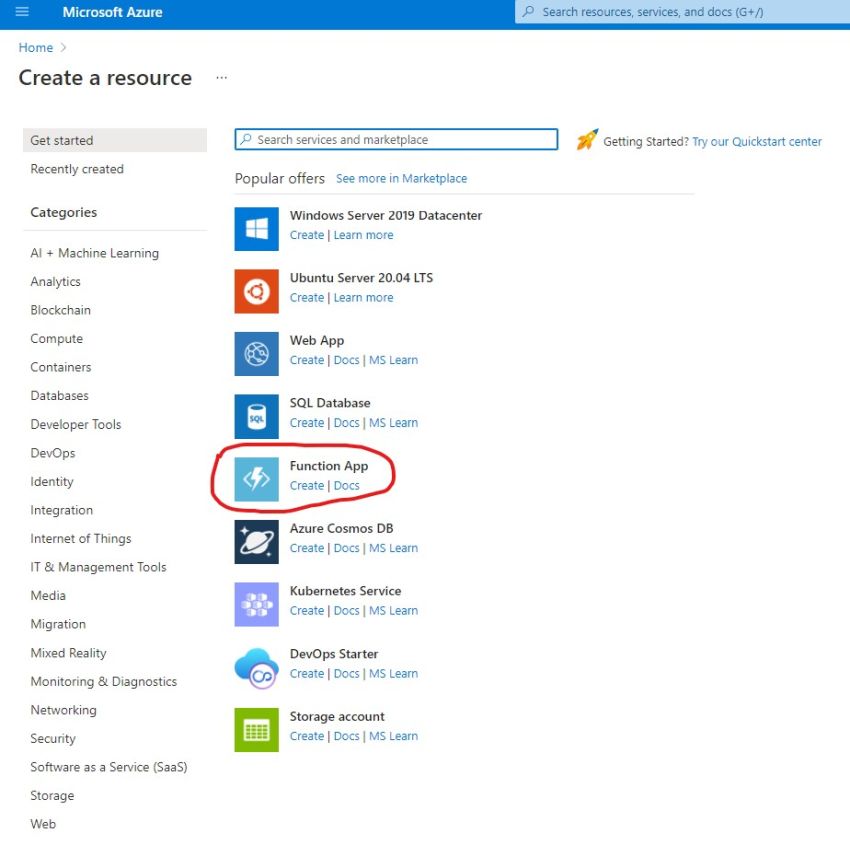Viewport: 850px width, 844px height.
Task: Select the Windows Server 2019 Datacenter icon
Action: (x=255, y=229)
